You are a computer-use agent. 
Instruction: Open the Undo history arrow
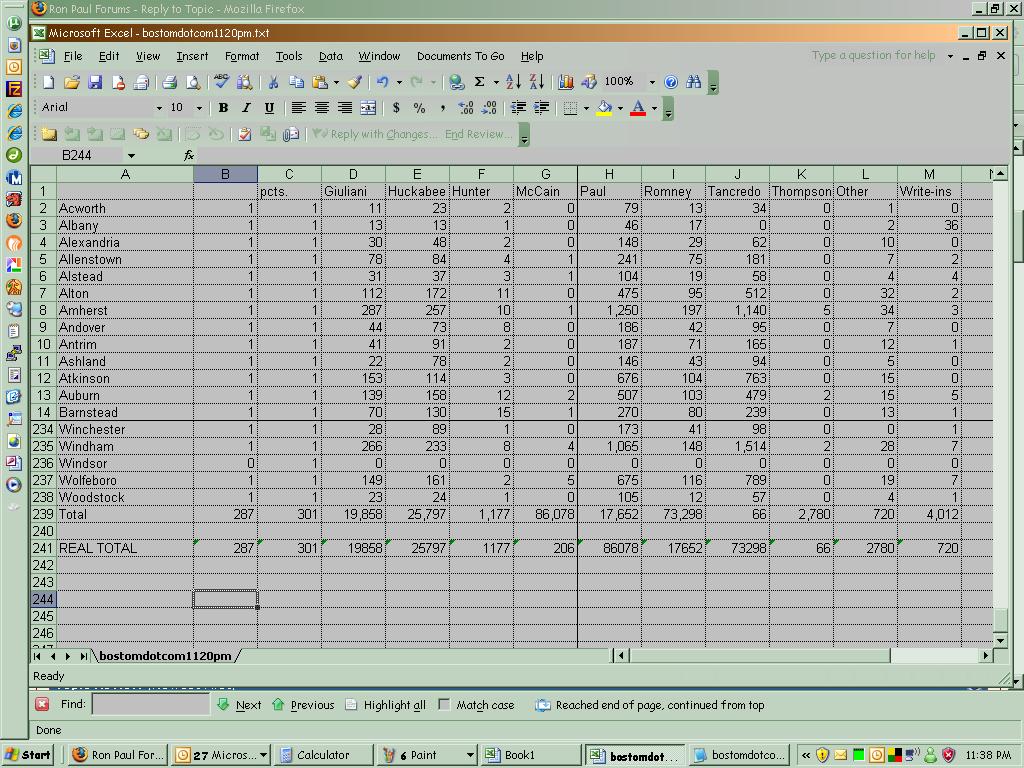coord(399,82)
